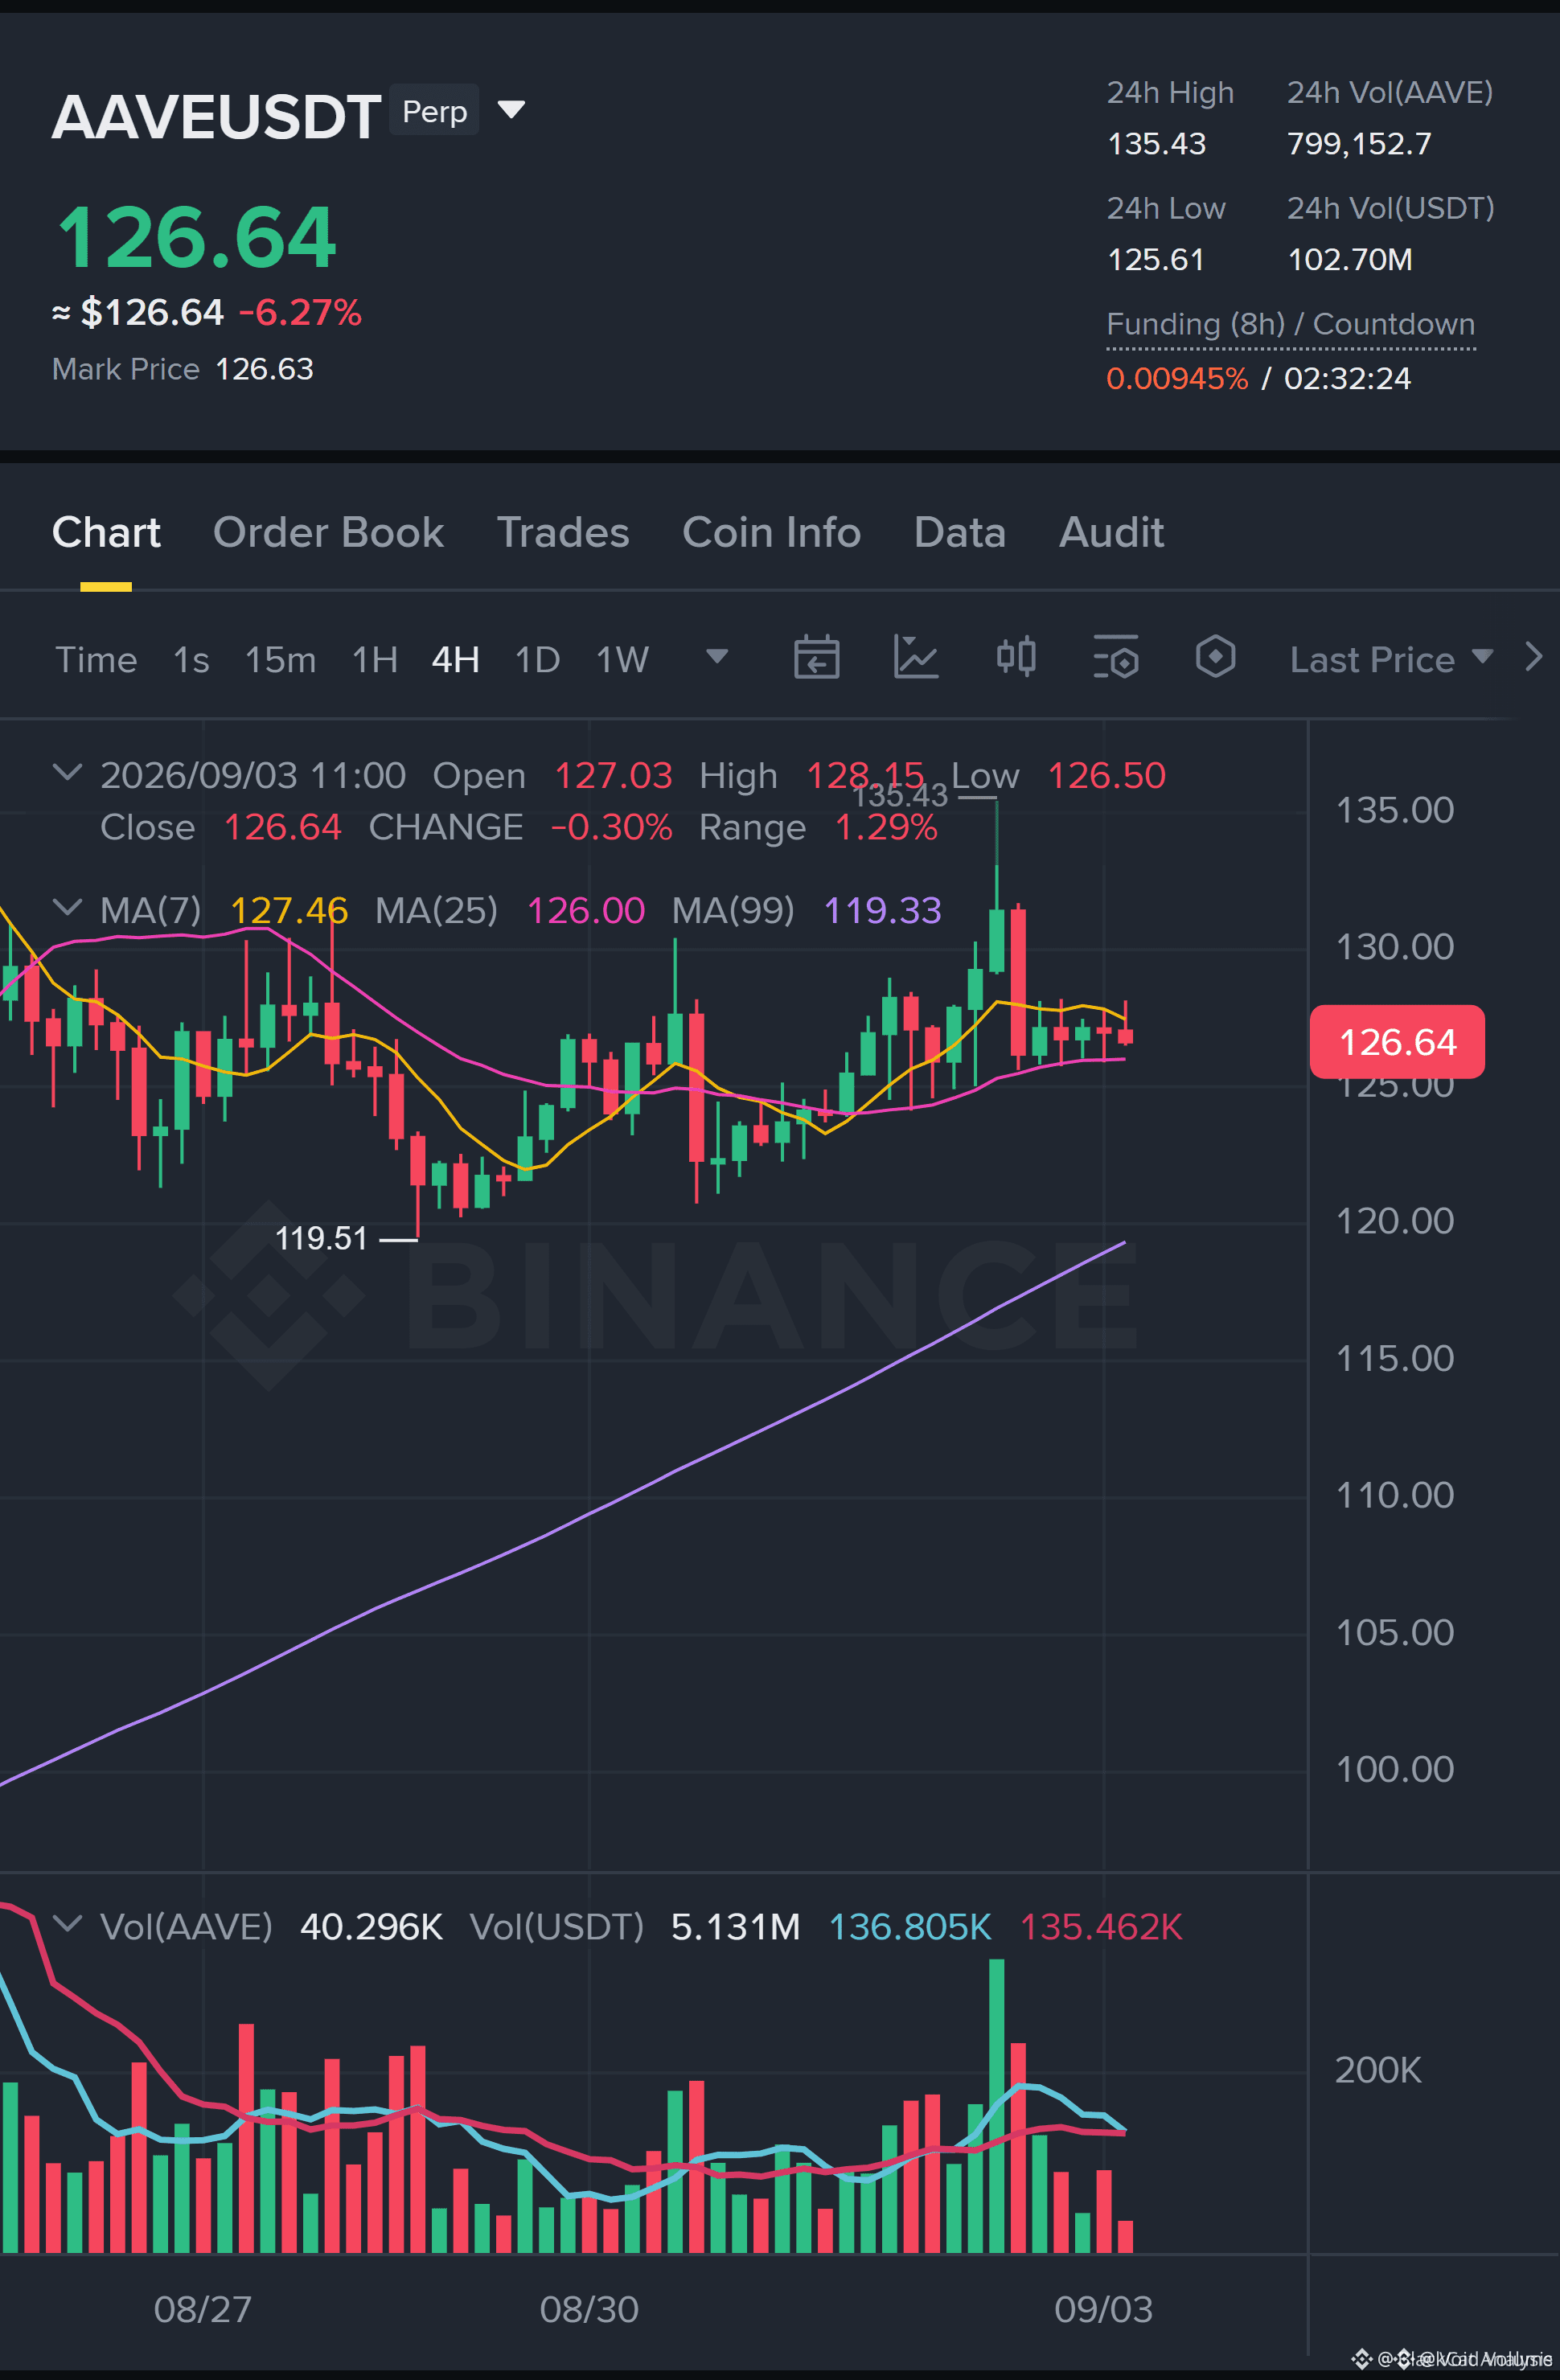Tap the Perp badge

tap(434, 110)
